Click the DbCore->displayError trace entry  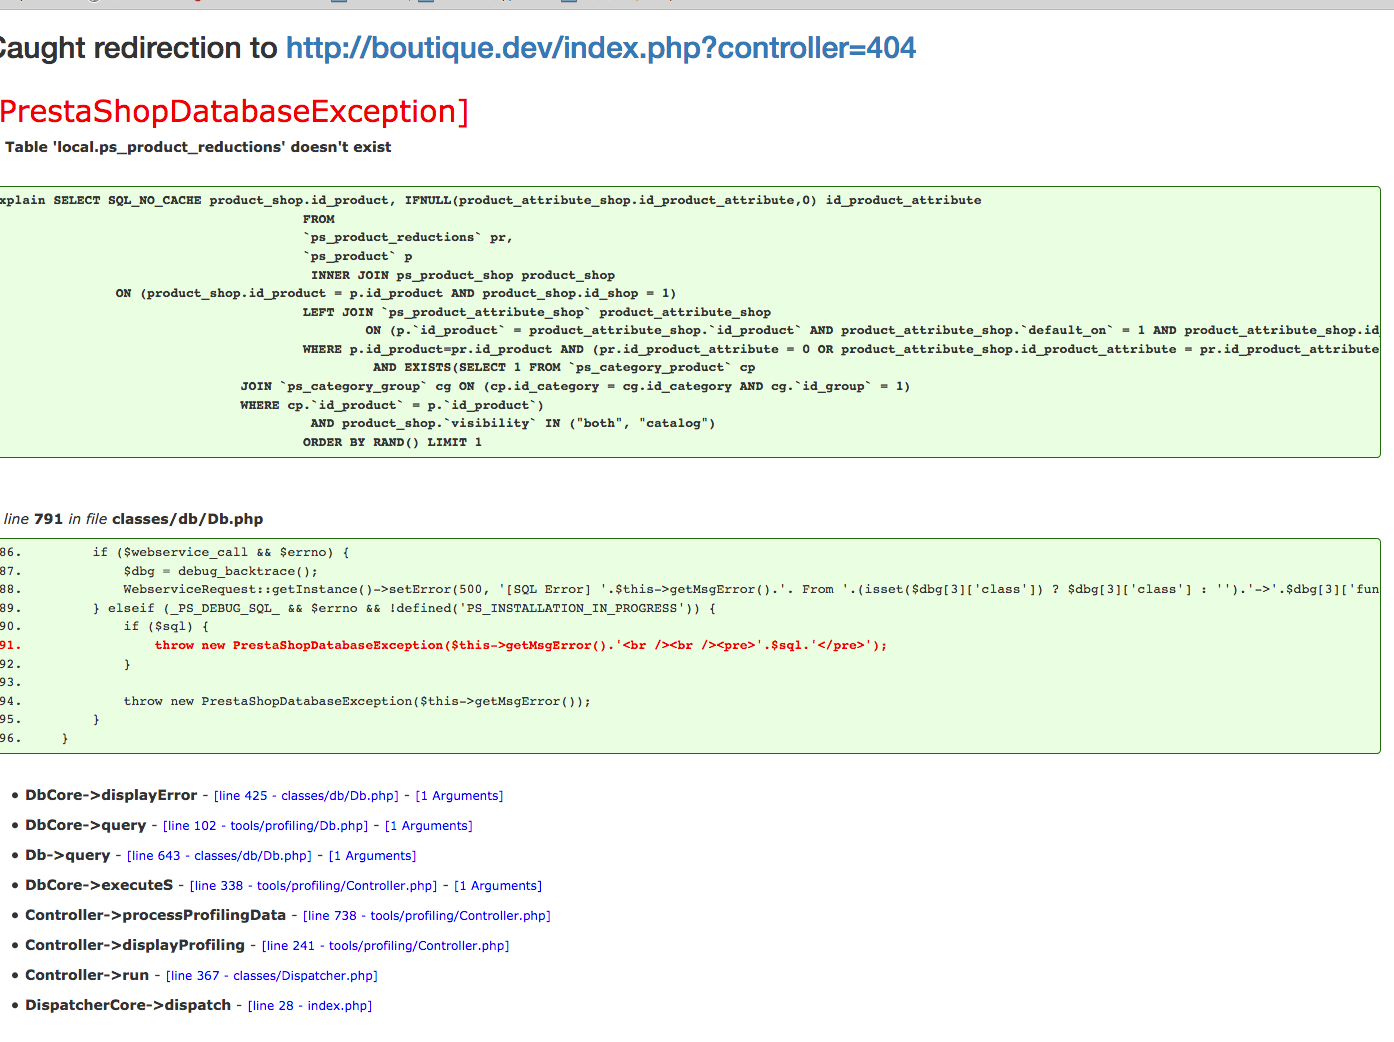tap(111, 795)
